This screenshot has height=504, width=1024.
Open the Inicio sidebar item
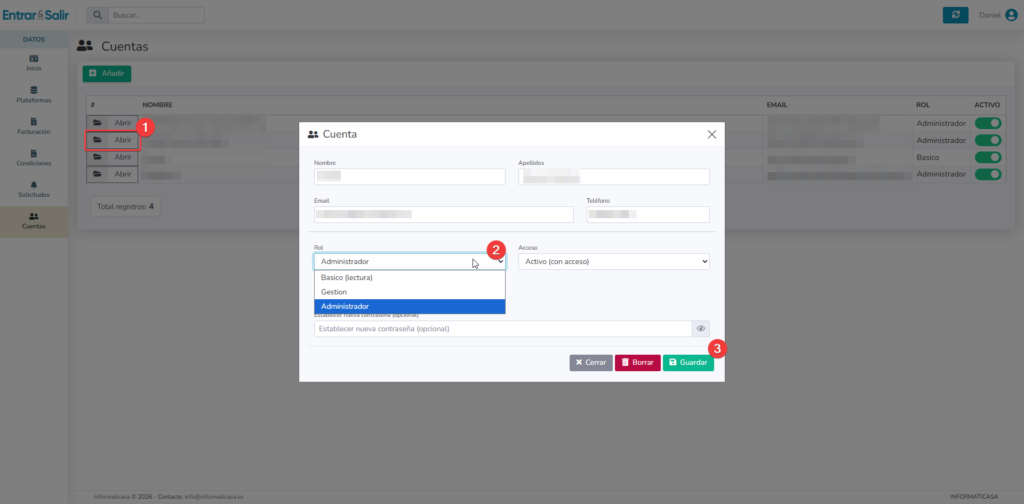point(34,63)
